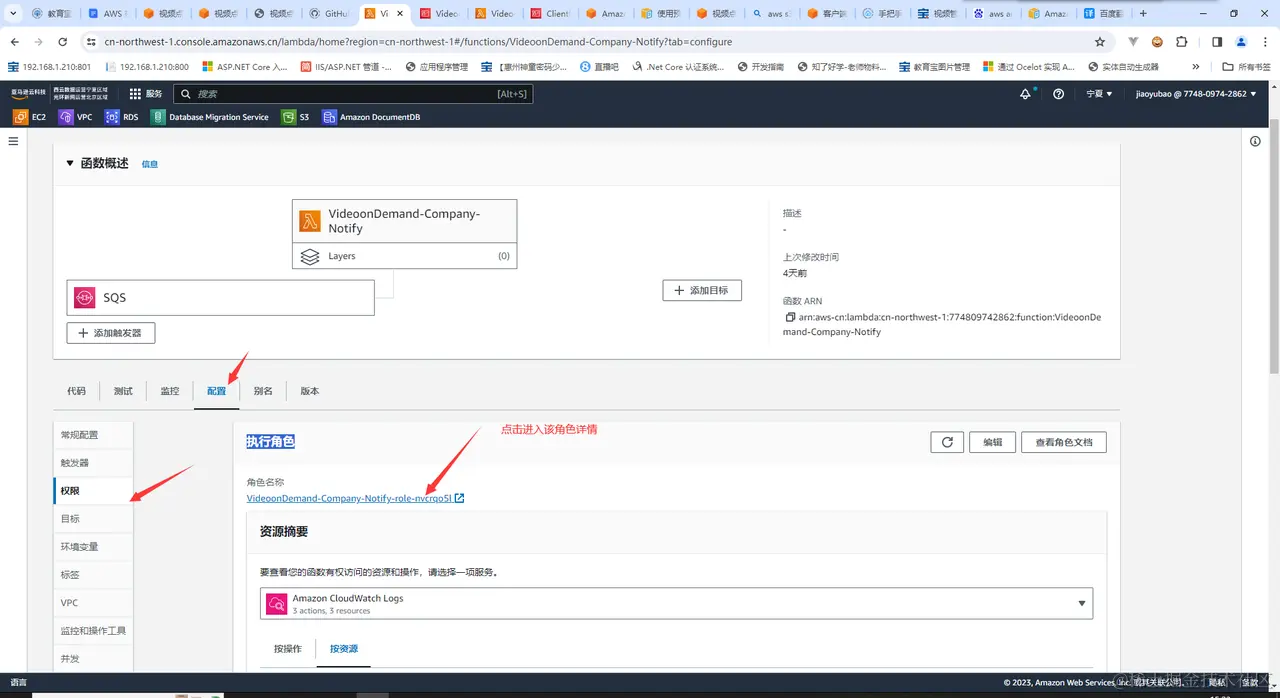The image size is (1280, 698).
Task: Switch to the 版本 tab
Action: (x=310, y=391)
